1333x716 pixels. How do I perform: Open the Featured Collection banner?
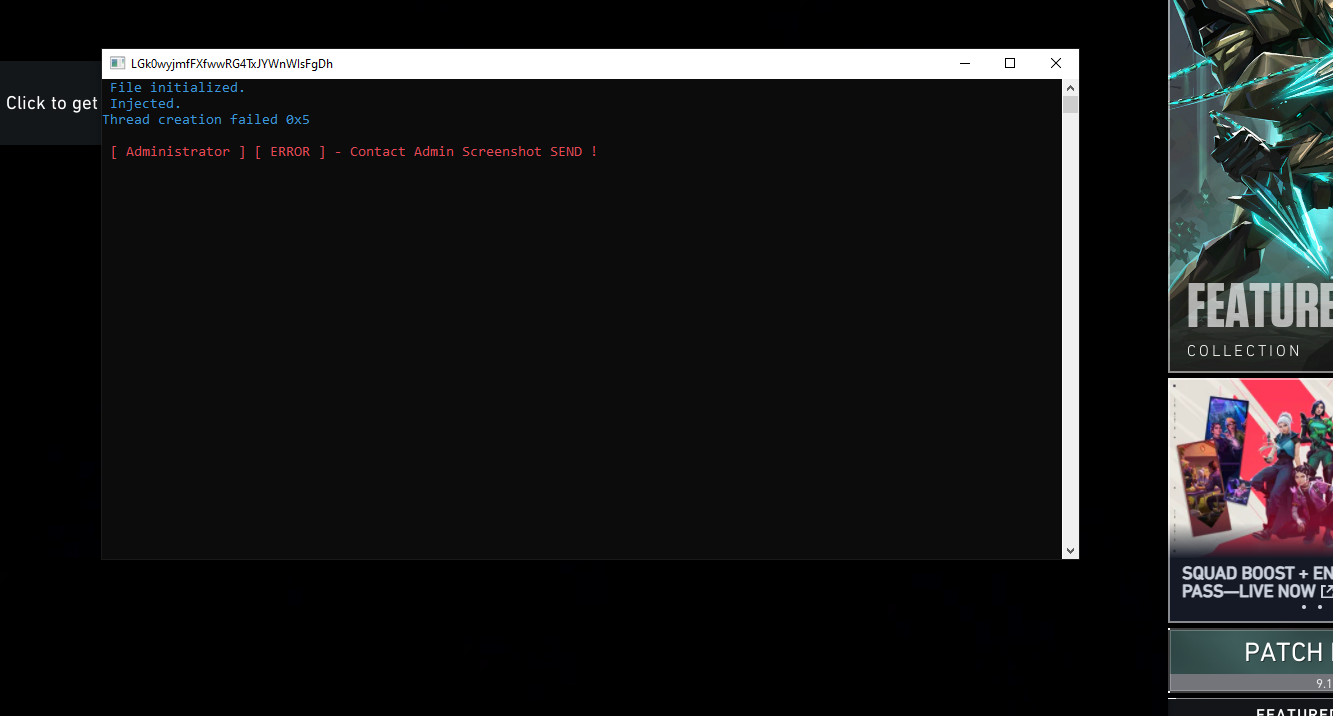[1252, 200]
